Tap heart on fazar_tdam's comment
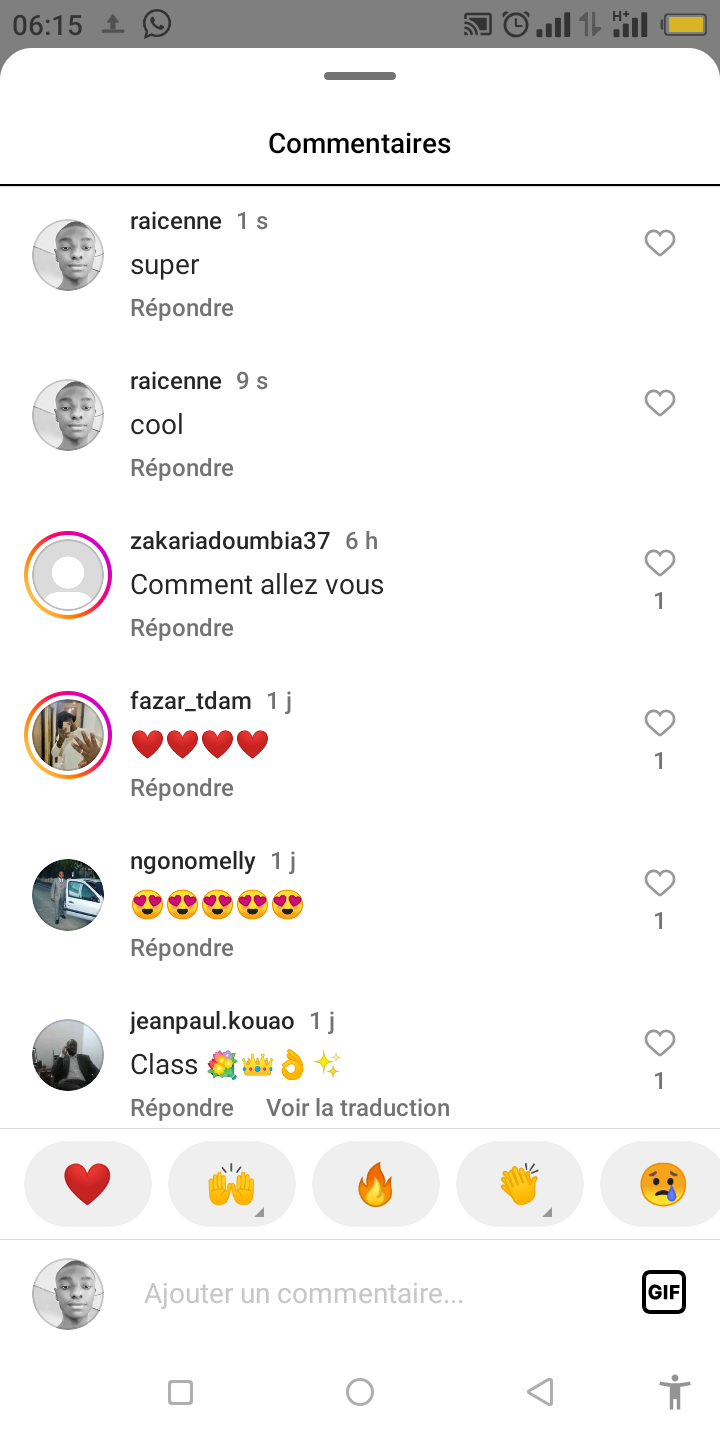The image size is (720, 1440). [x=659, y=723]
